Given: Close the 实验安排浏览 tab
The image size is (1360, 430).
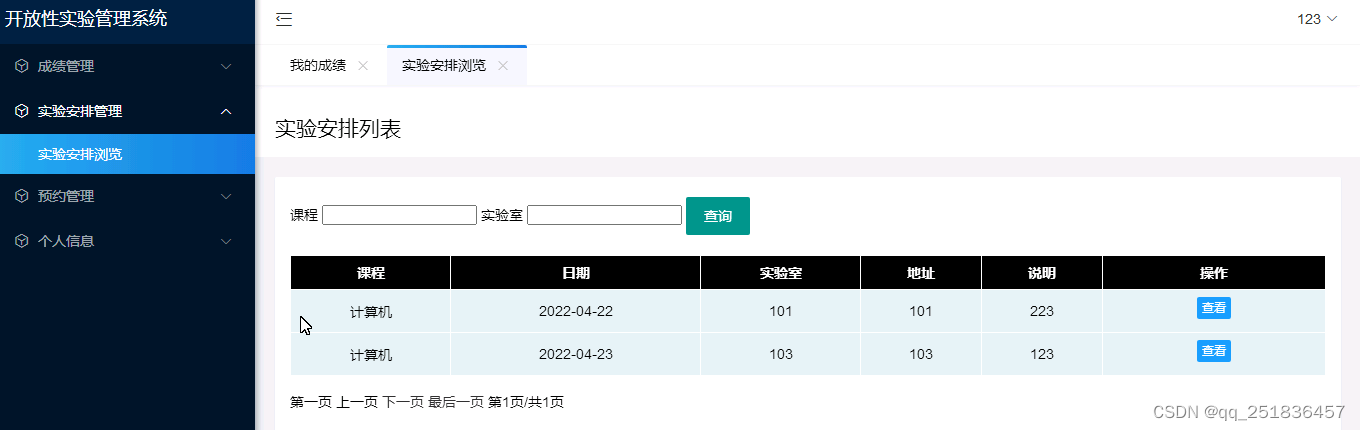Looking at the screenshot, I should pyautogui.click(x=503, y=66).
